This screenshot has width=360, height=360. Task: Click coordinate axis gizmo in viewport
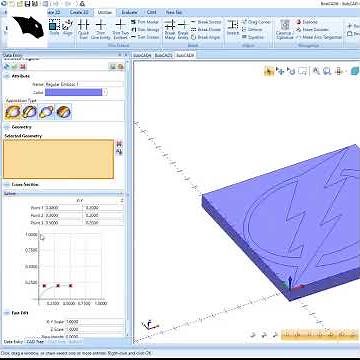(x=149, y=324)
